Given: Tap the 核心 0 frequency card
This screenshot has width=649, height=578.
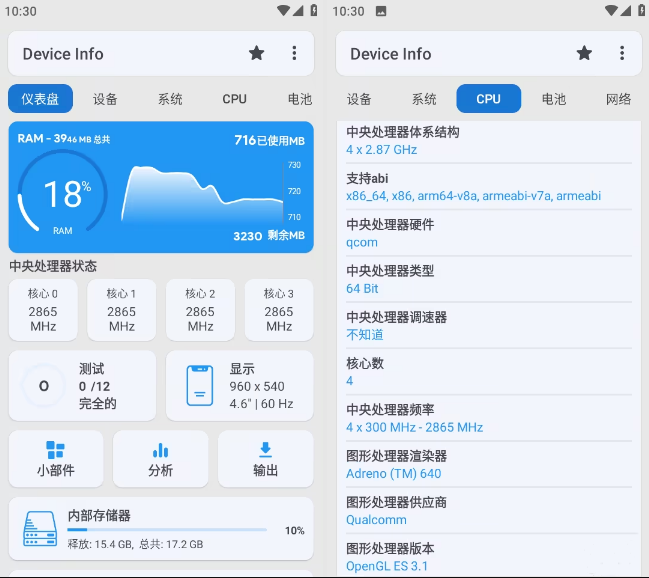Looking at the screenshot, I should click(x=43, y=310).
